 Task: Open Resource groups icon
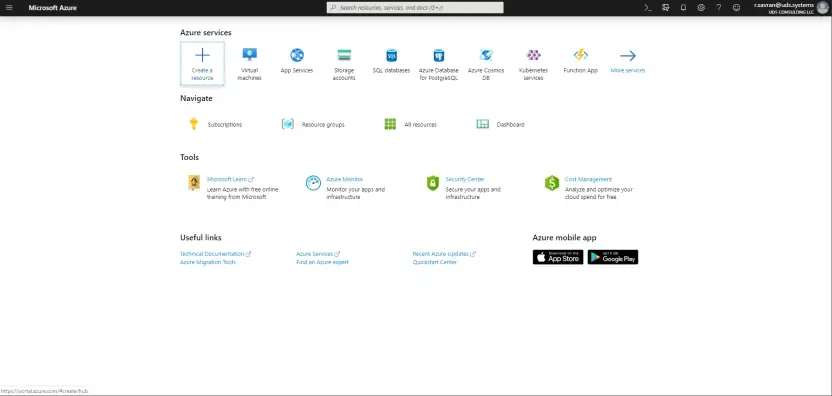pos(288,124)
